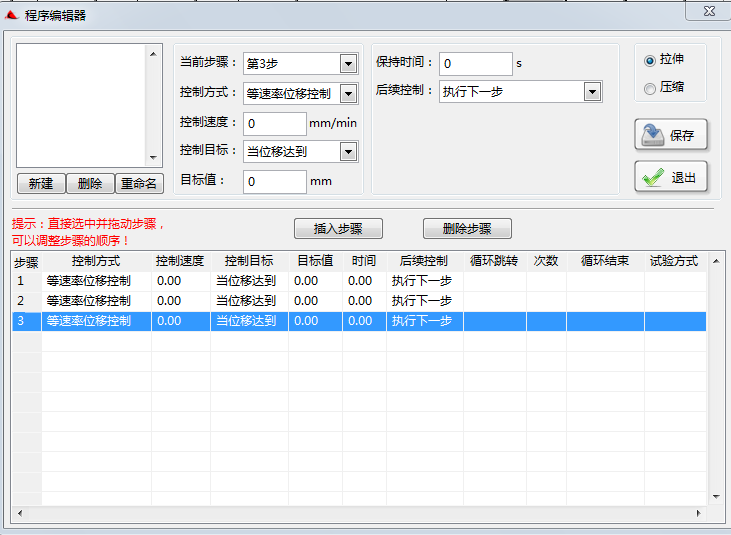The height and width of the screenshot is (535, 731).
Task: Click 时间 column header
Action: [x=365, y=261]
